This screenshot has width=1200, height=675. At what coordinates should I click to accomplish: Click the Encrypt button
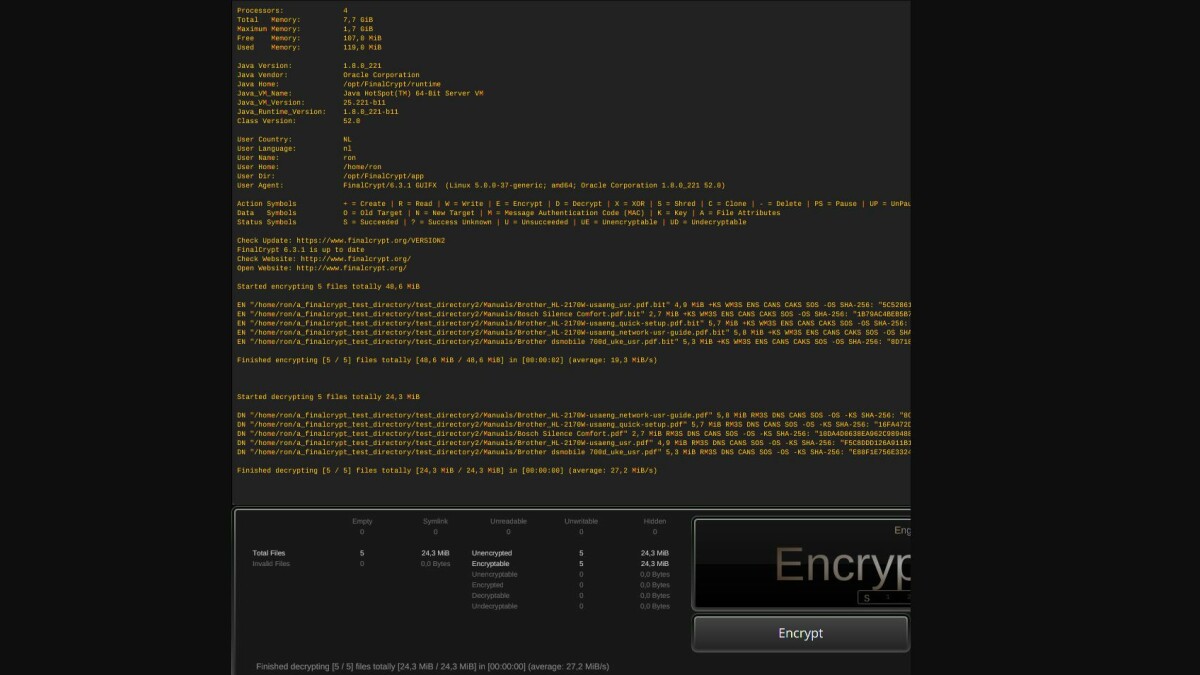point(800,633)
